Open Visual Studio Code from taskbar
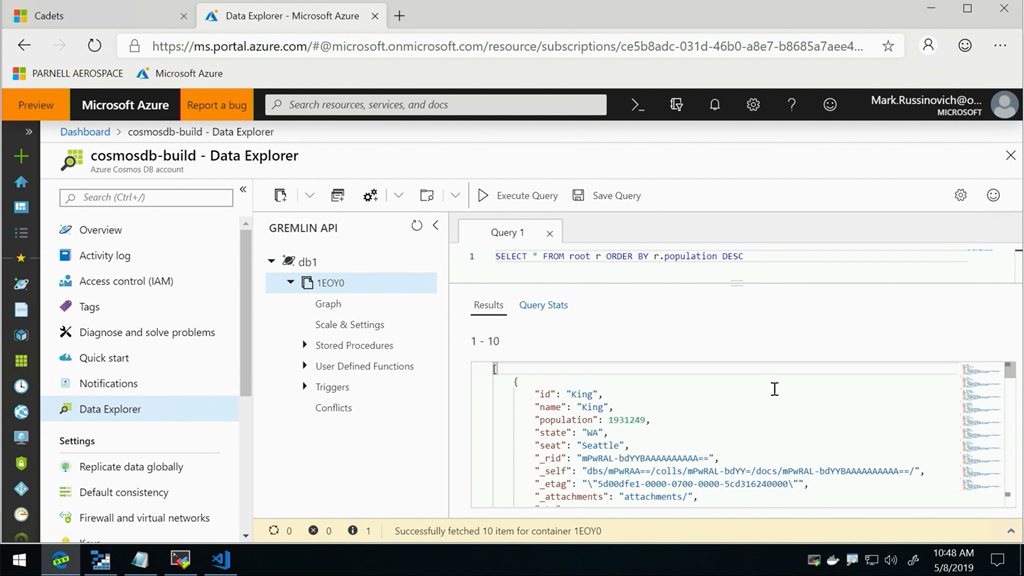Viewport: 1024px width, 576px height. click(x=221, y=560)
